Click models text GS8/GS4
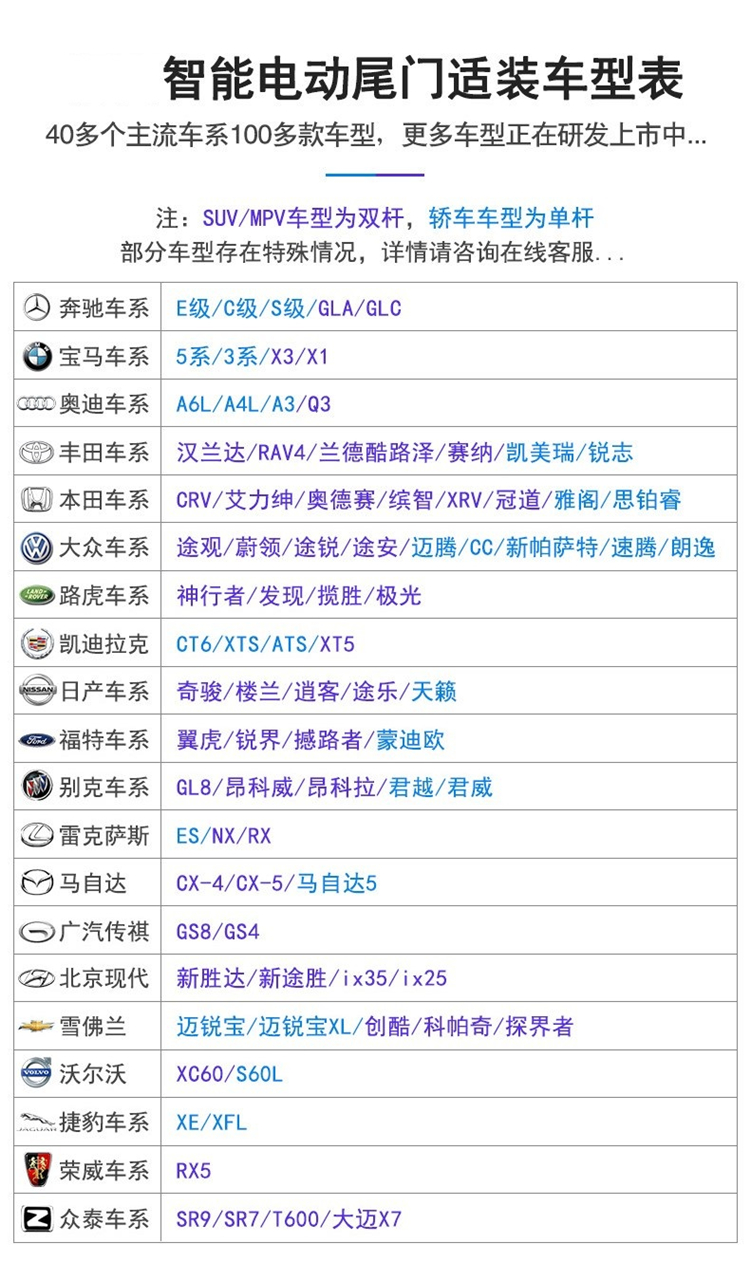 pos(218,932)
